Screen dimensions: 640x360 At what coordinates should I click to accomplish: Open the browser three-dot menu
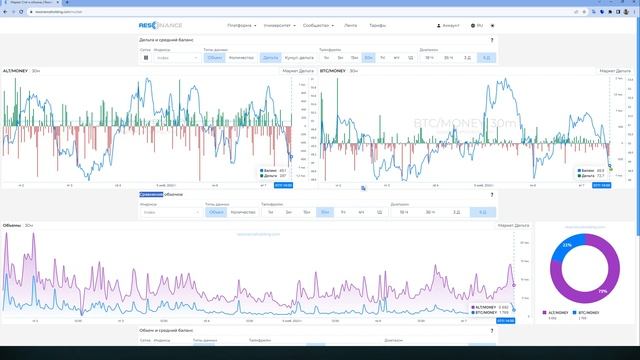(635, 12)
